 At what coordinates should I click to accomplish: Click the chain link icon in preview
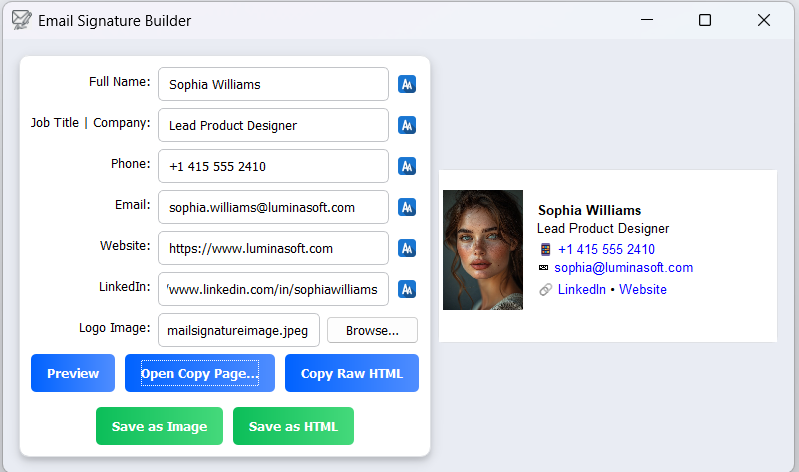click(545, 290)
